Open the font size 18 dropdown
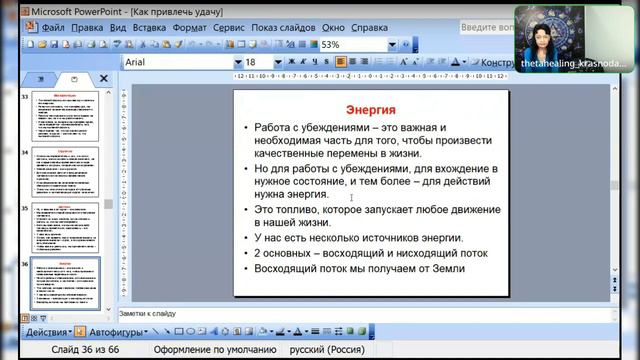 [x=278, y=62]
